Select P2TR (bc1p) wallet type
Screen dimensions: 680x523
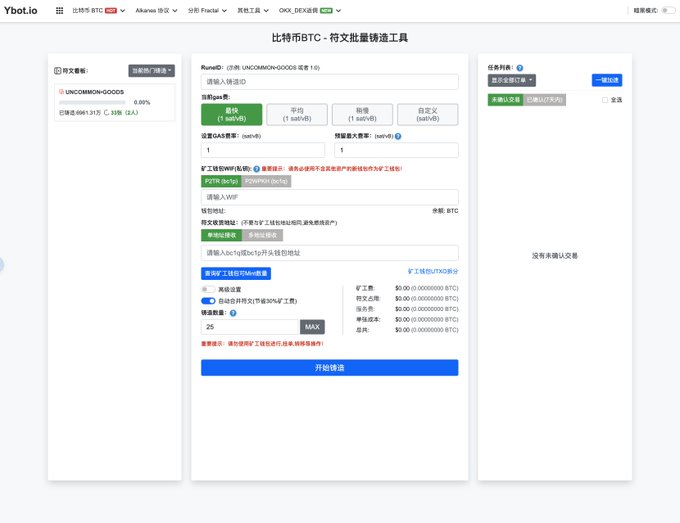pos(221,181)
